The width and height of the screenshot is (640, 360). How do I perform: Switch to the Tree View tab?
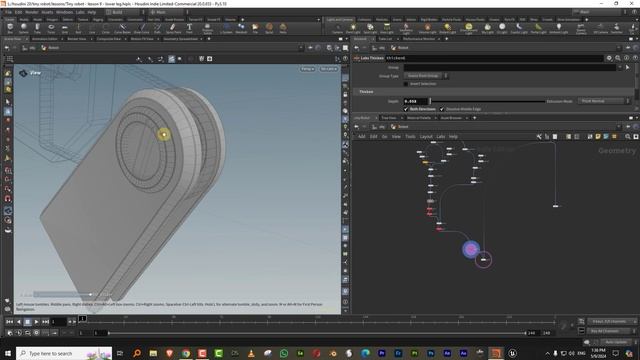click(389, 118)
